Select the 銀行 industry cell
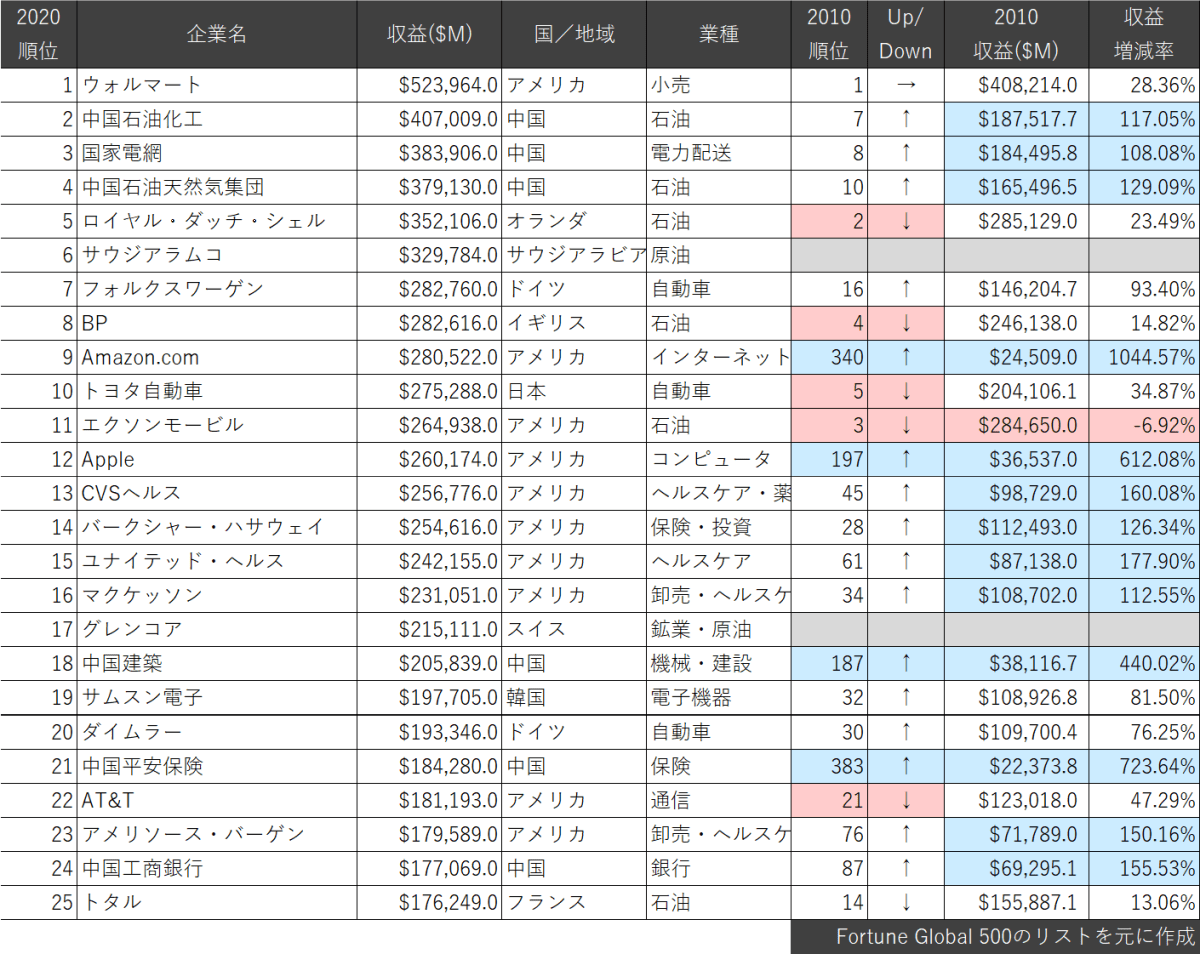 (718, 867)
